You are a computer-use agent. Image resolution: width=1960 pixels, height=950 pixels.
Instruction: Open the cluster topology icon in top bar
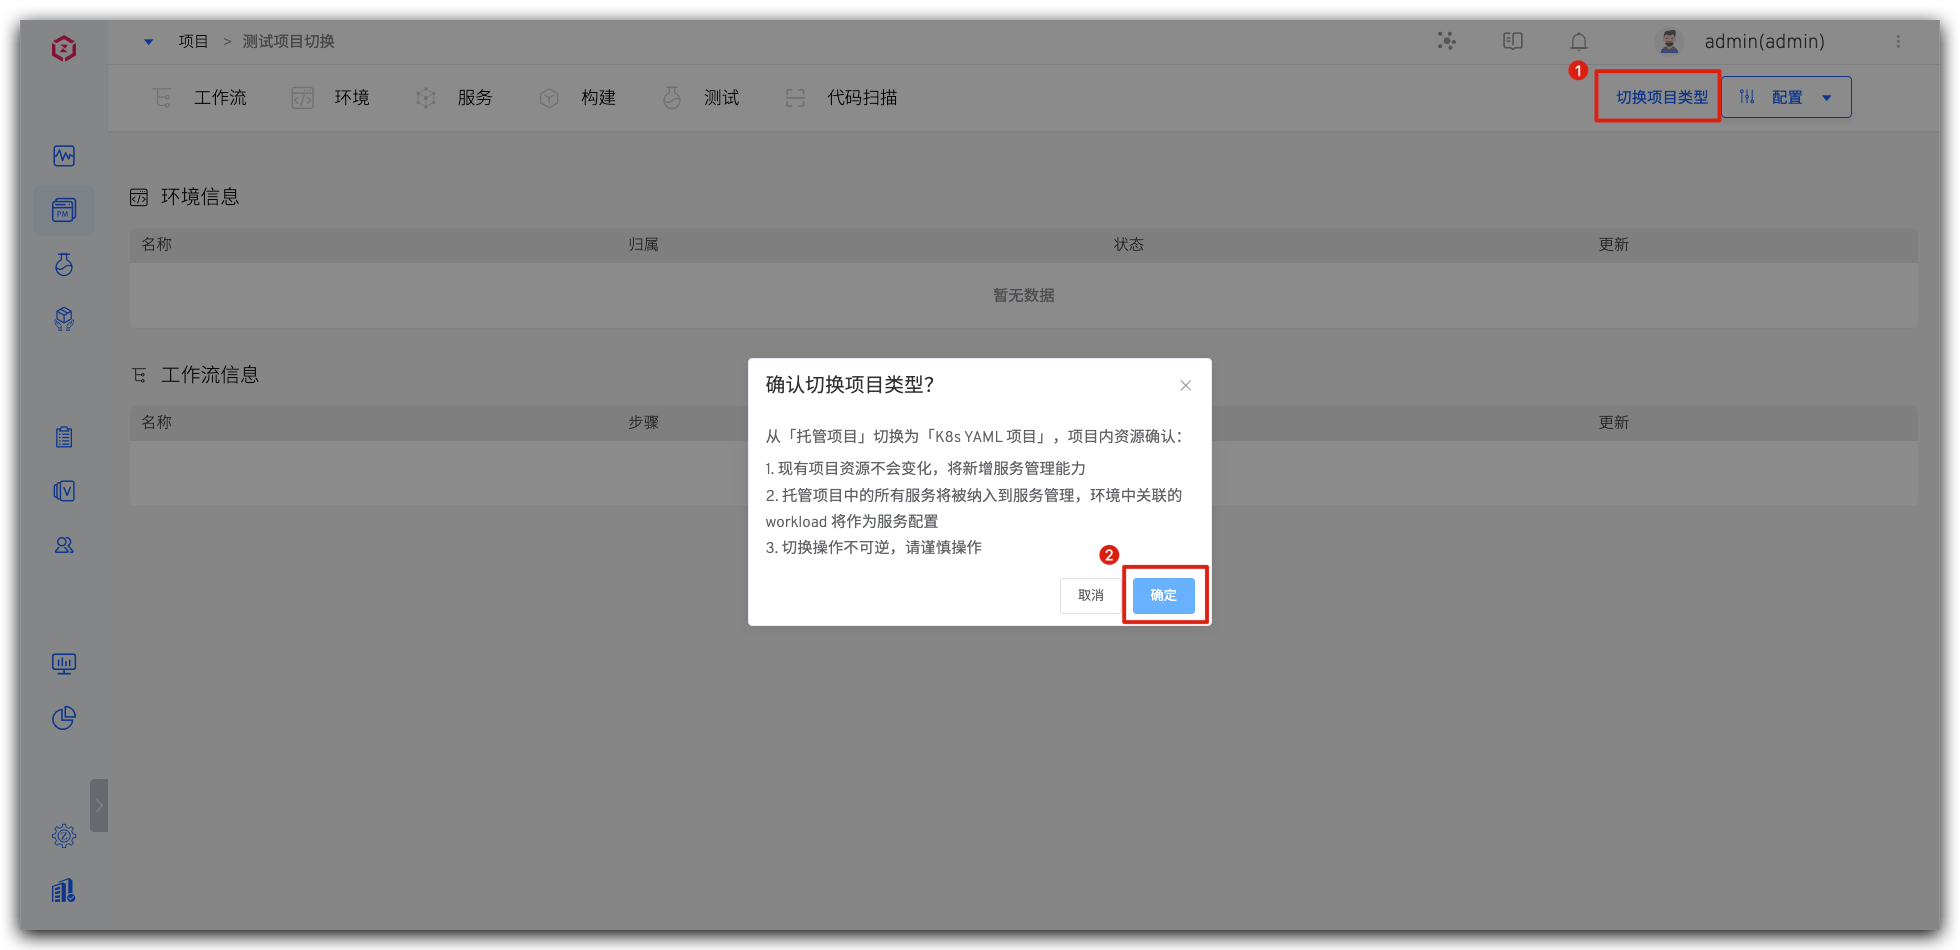tap(1446, 41)
